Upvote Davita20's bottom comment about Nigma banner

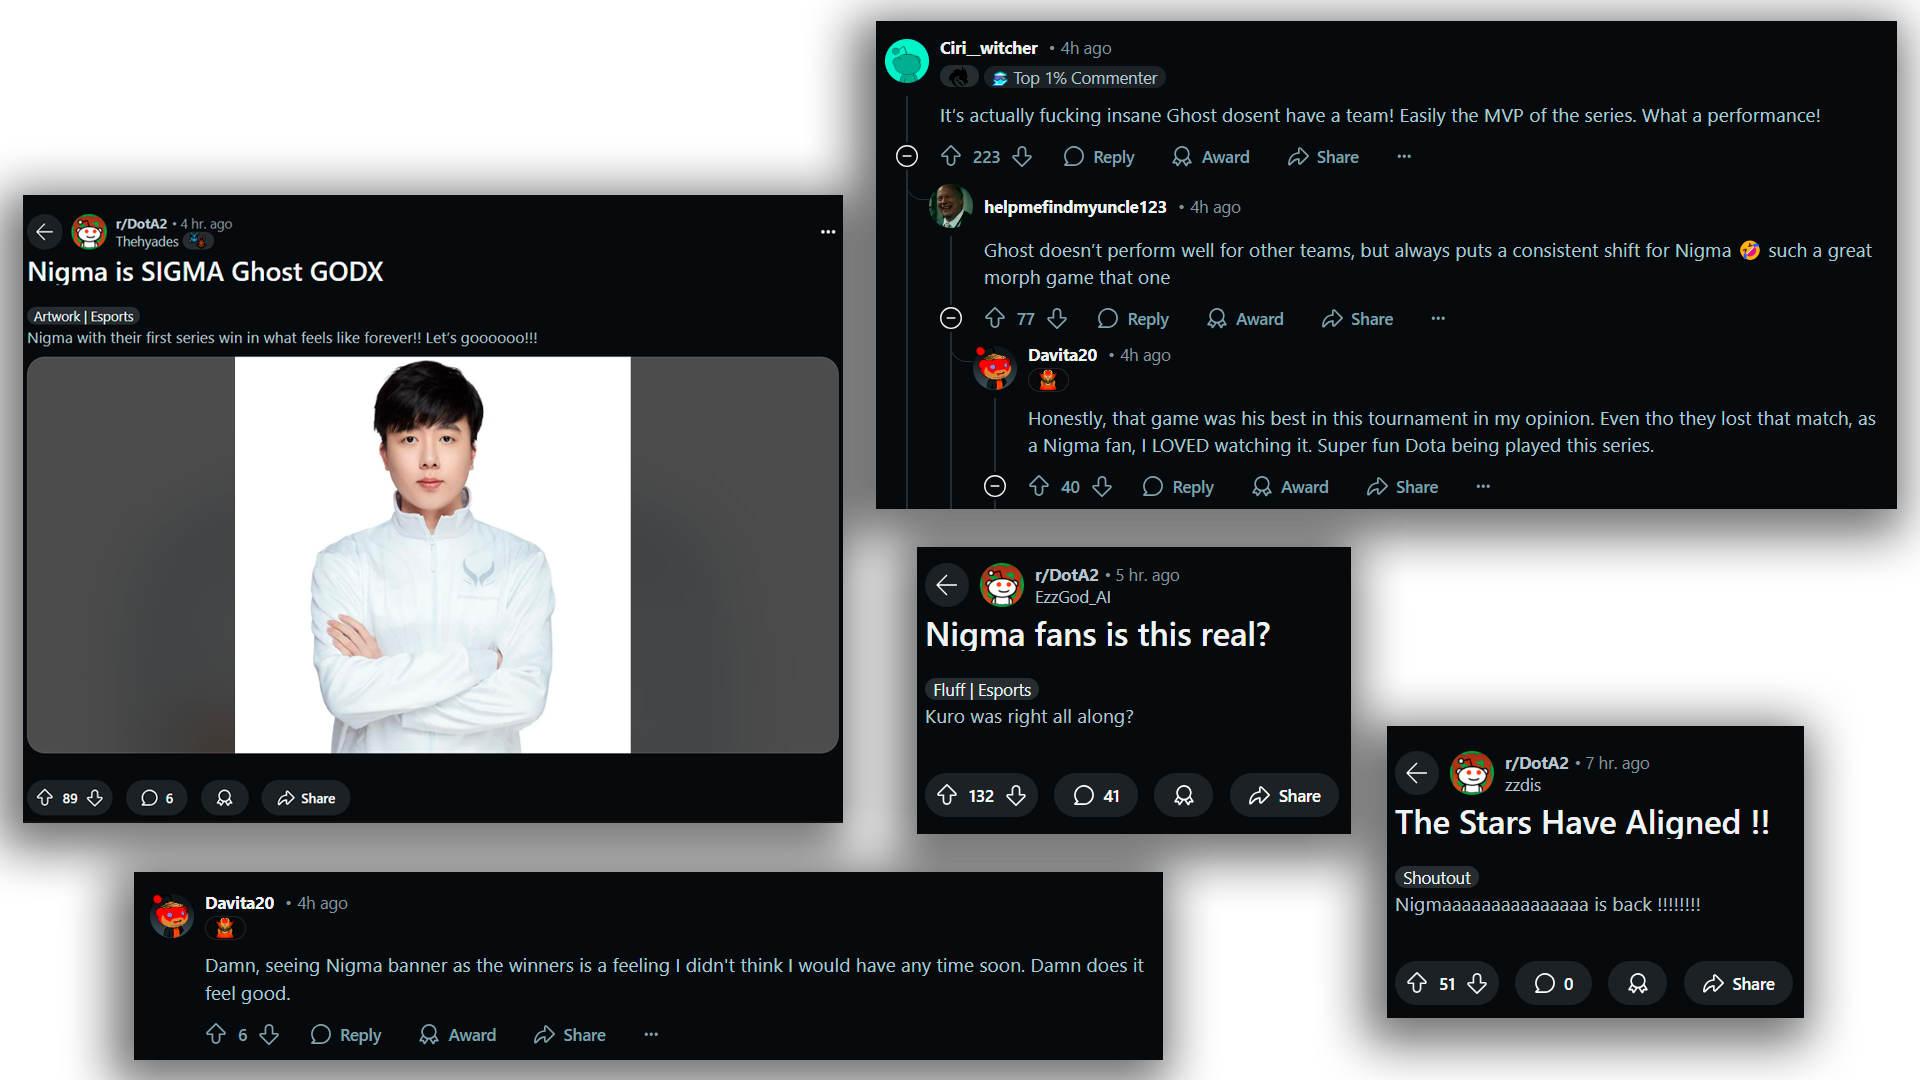[216, 1035]
